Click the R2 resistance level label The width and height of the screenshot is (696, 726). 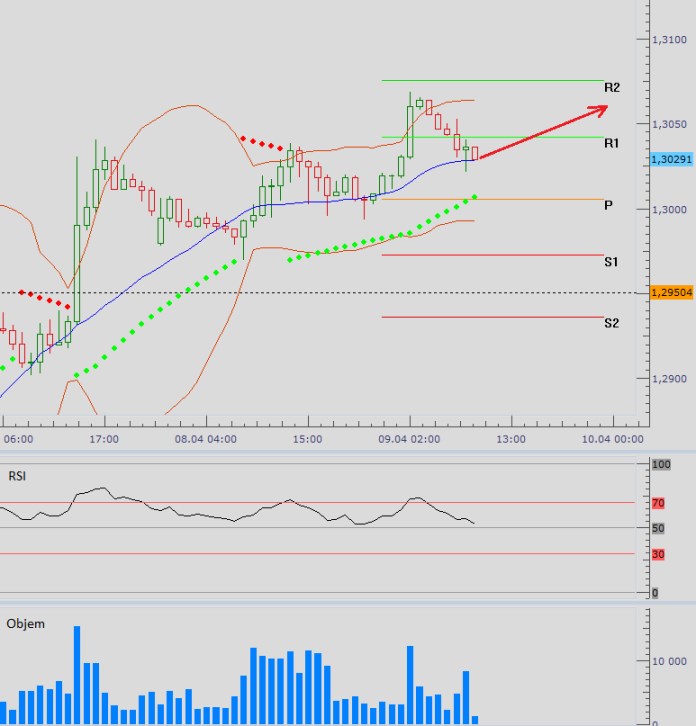click(612, 88)
